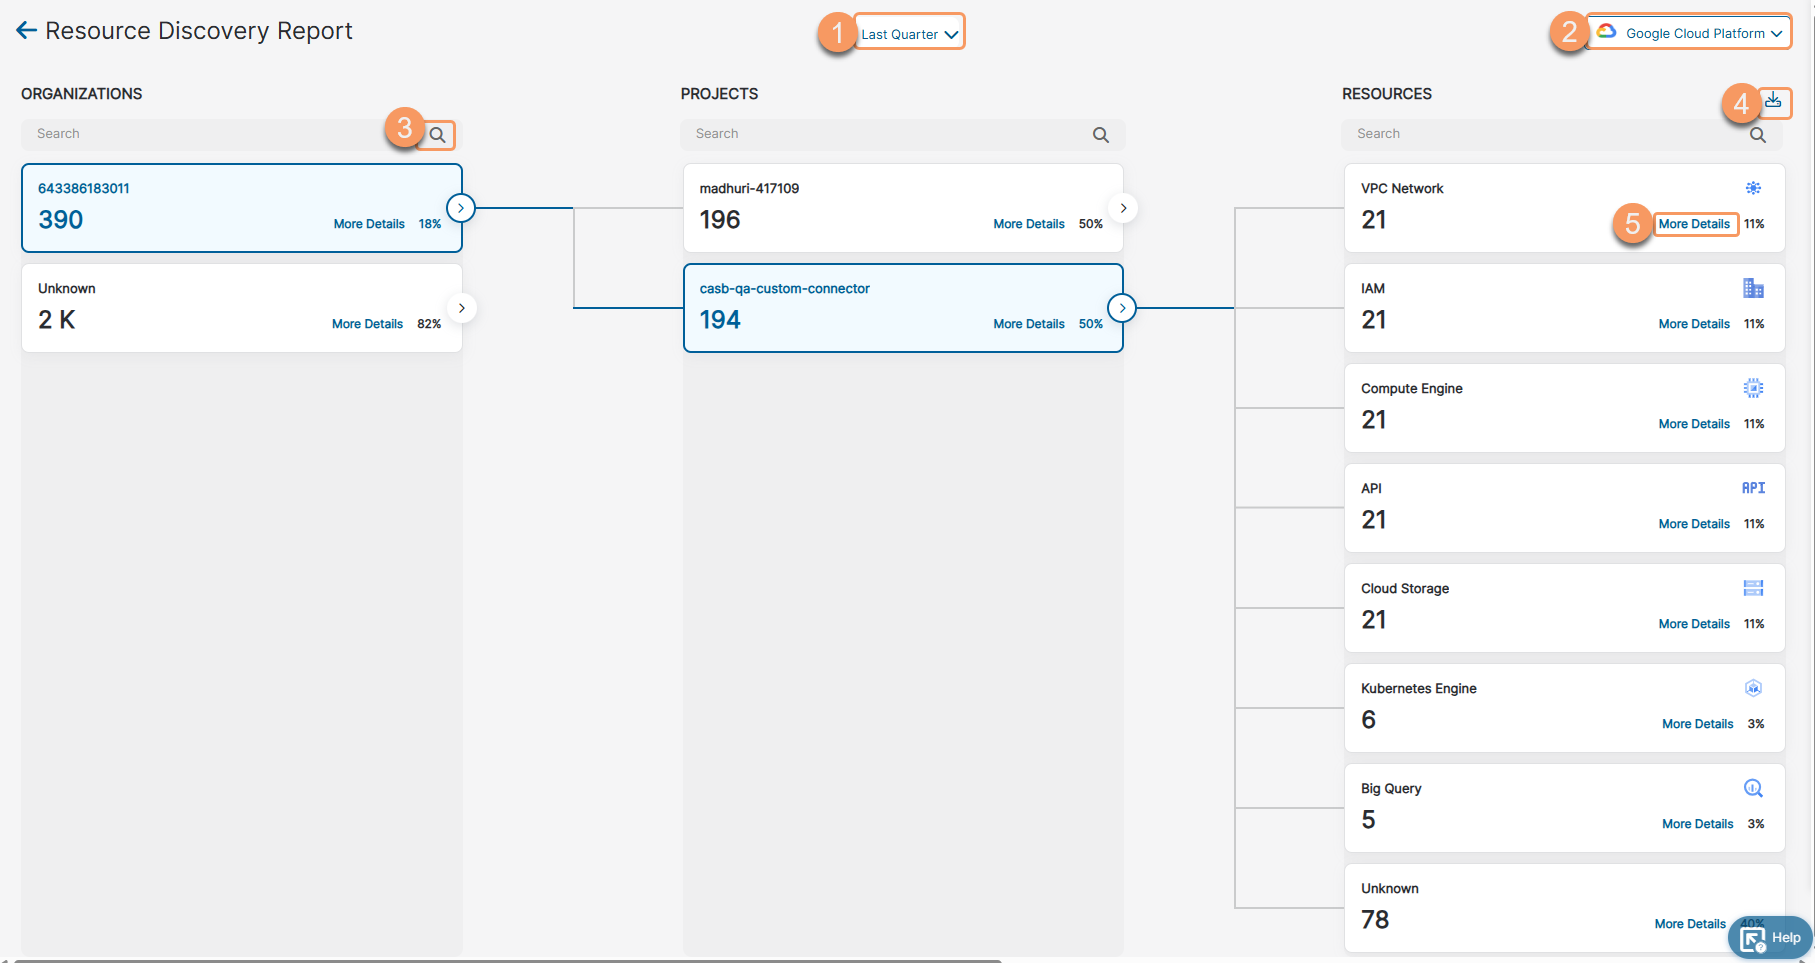Open More Details for organization 643386183011
The height and width of the screenshot is (963, 1815).
coord(369,224)
